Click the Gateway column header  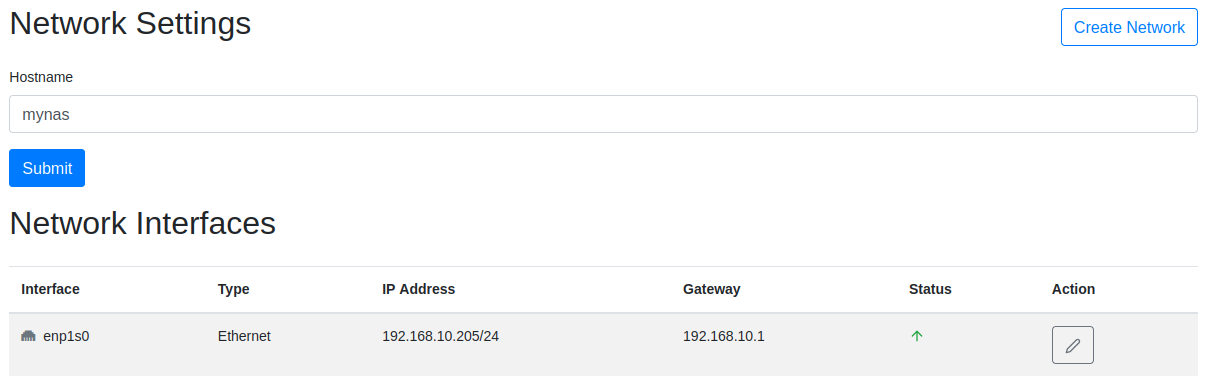click(712, 289)
